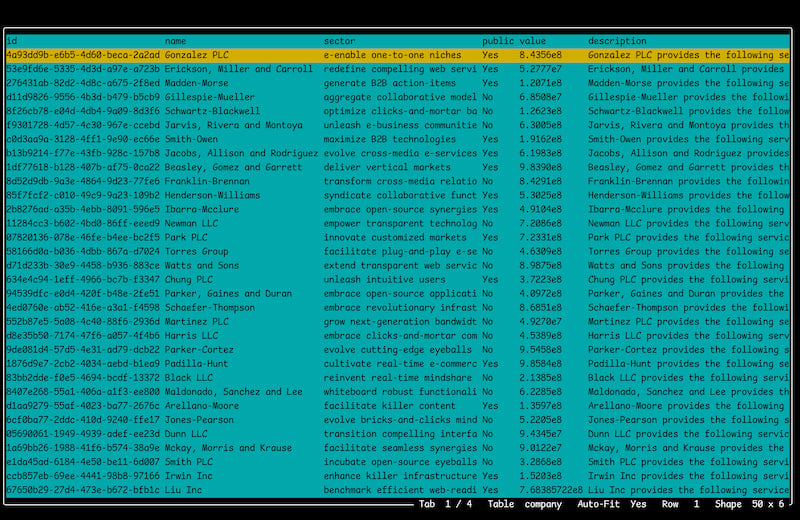Click the Irwin Inc name cell
Viewport: 800px width, 520px height.
pos(189,476)
